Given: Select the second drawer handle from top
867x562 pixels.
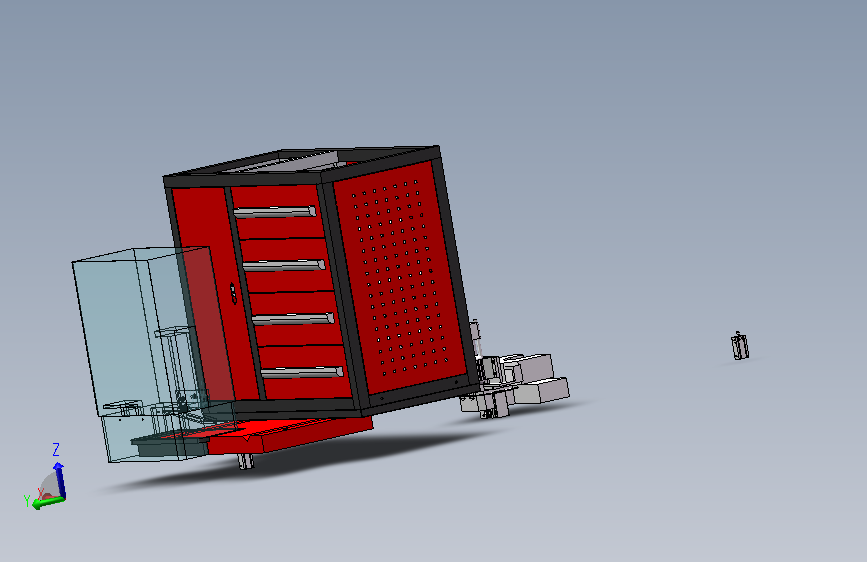Looking at the screenshot, I should [284, 266].
